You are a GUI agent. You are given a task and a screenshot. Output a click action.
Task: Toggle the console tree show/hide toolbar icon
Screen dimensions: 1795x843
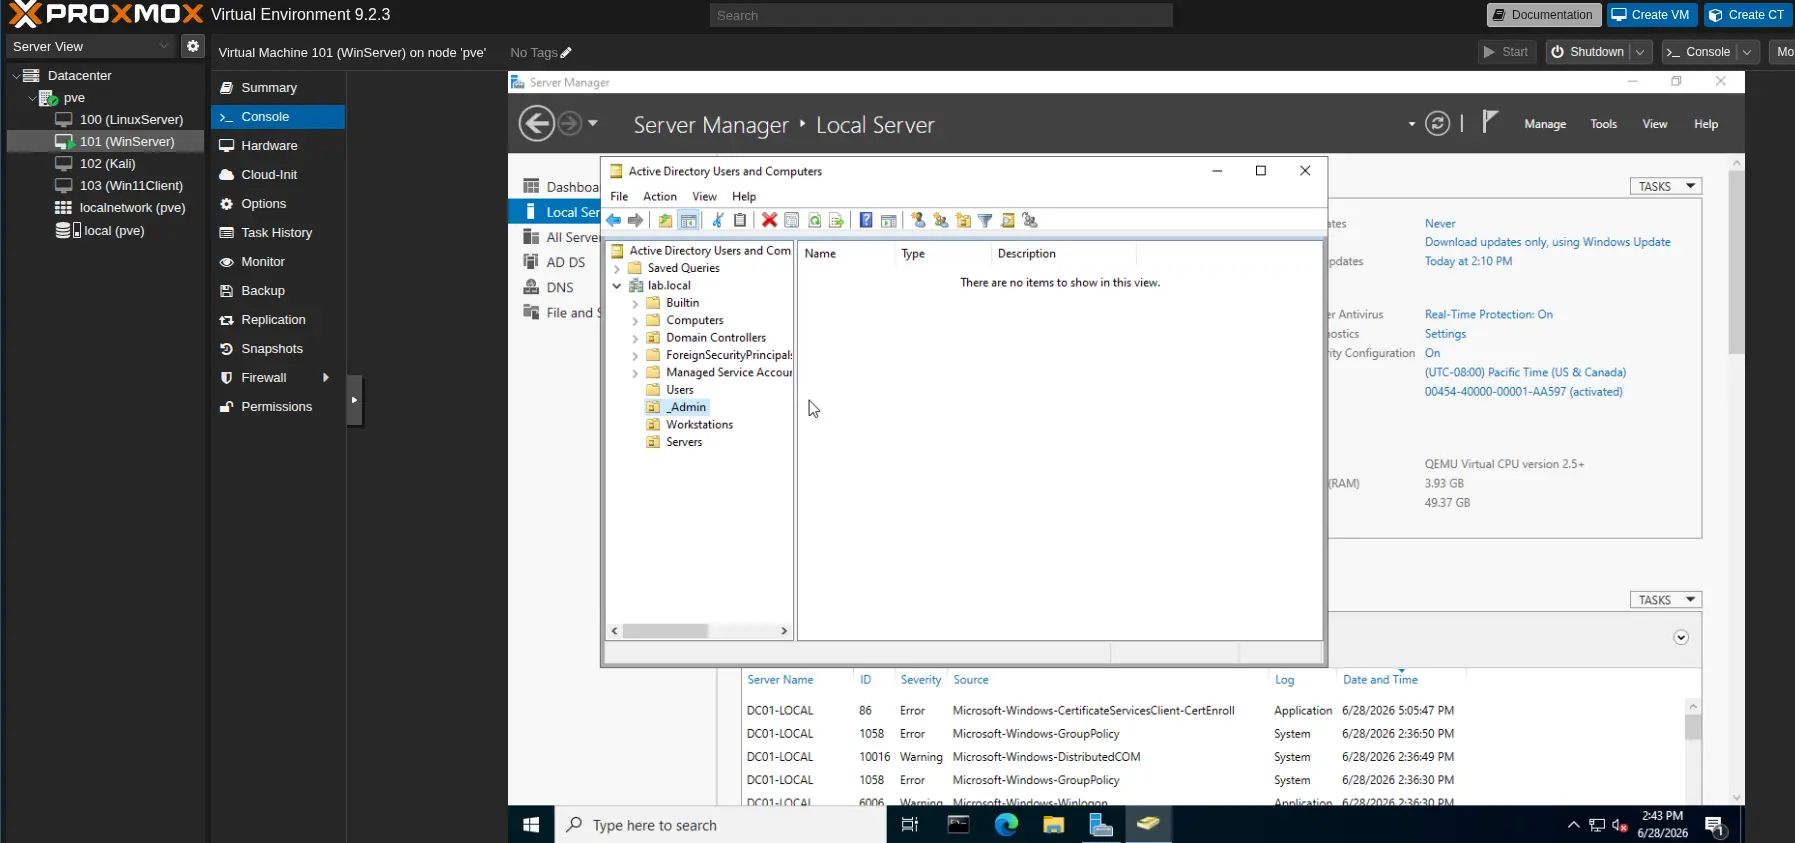[x=688, y=220]
